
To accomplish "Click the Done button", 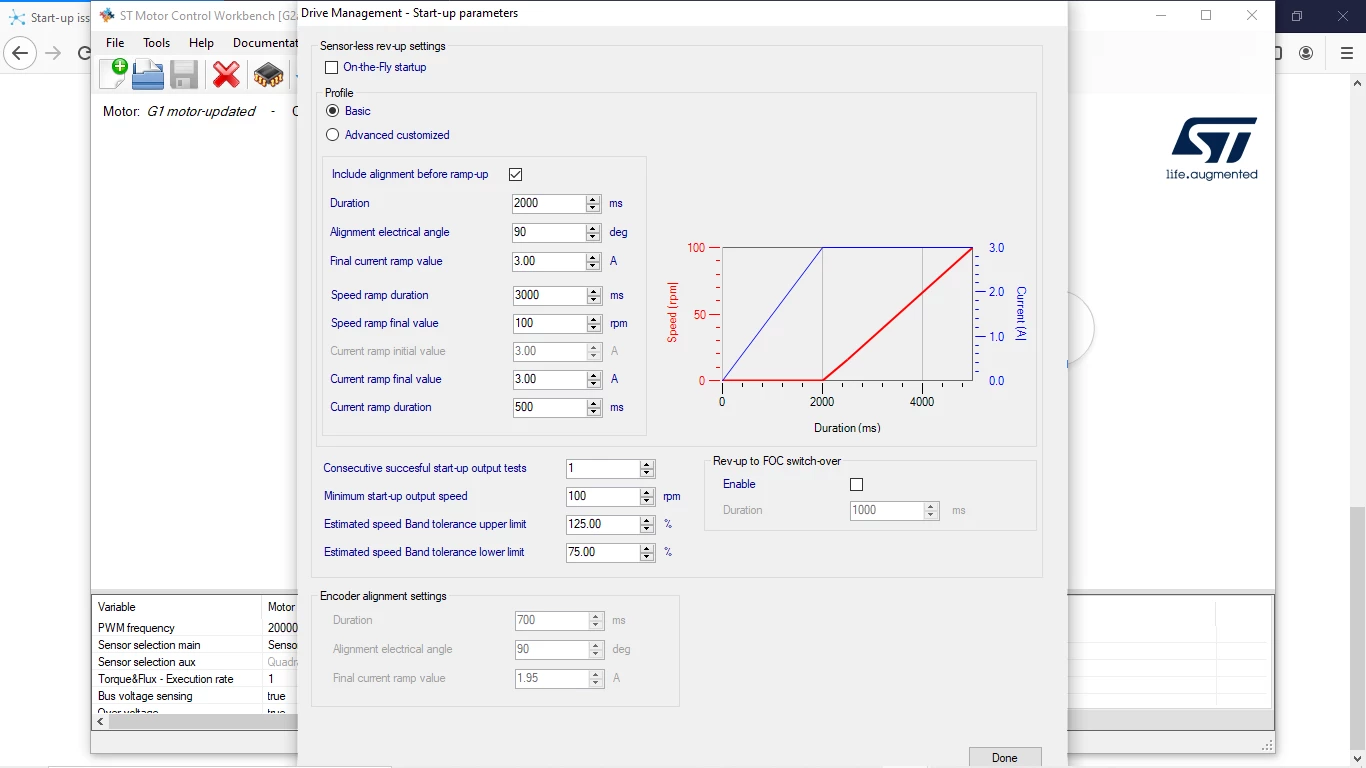I will 1005,757.
